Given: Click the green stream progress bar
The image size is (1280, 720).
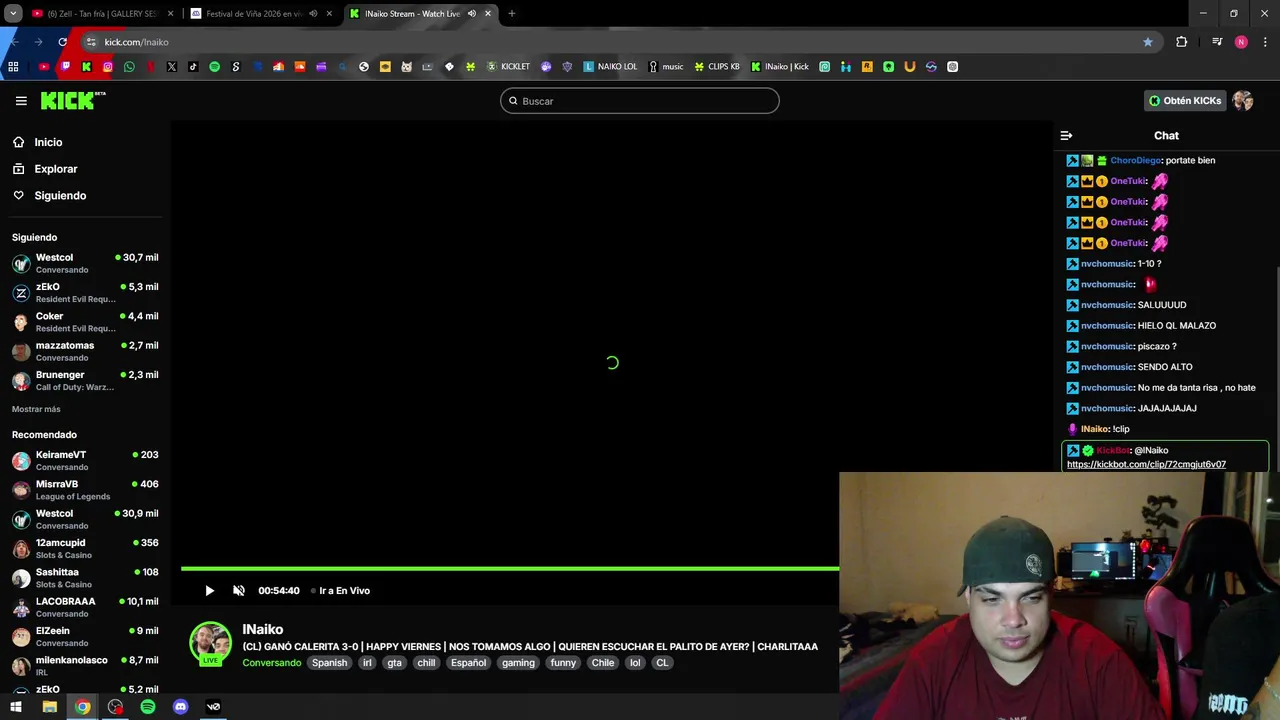Looking at the screenshot, I should [x=510, y=569].
